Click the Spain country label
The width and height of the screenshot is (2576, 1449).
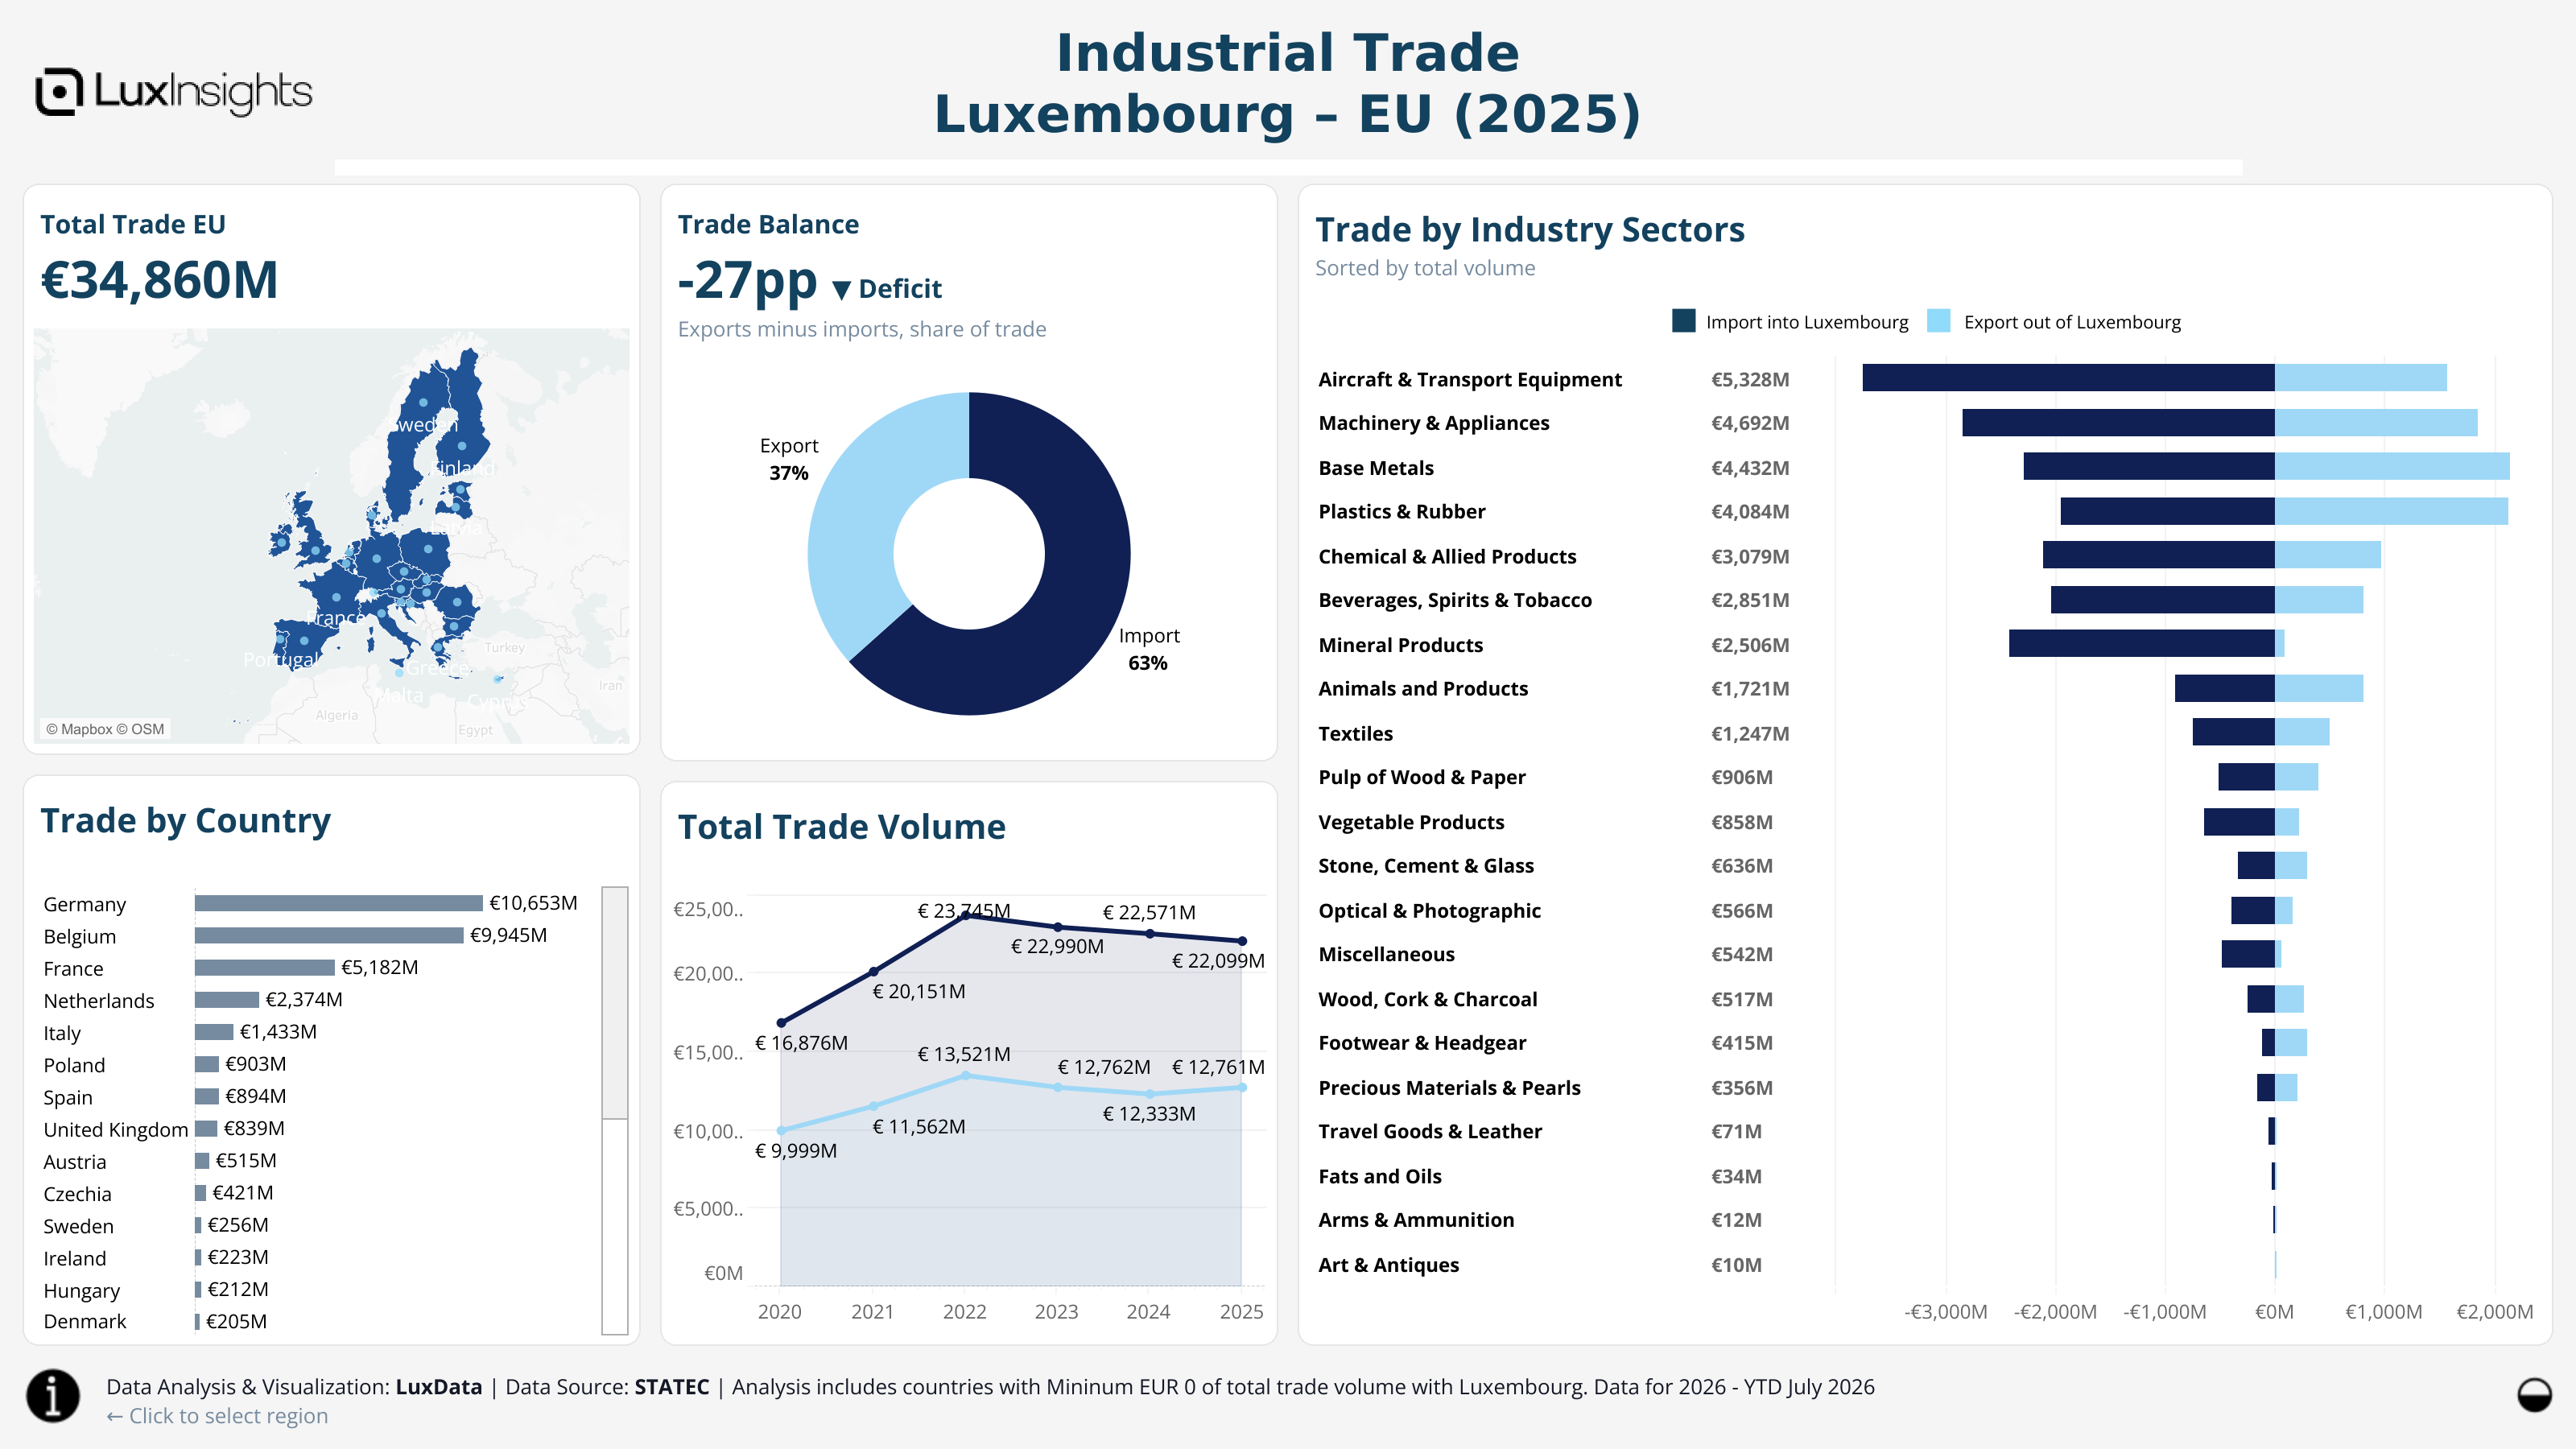(x=68, y=1097)
